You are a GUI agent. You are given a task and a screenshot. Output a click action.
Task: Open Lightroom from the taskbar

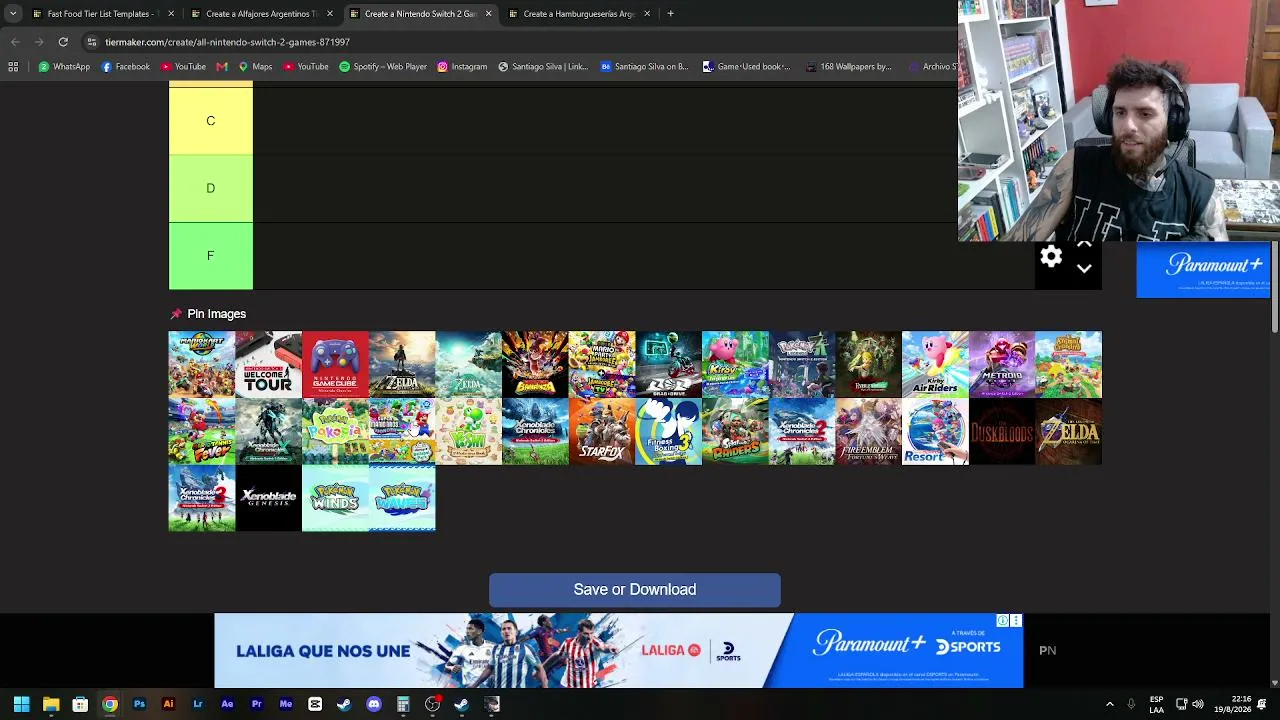click(198, 704)
